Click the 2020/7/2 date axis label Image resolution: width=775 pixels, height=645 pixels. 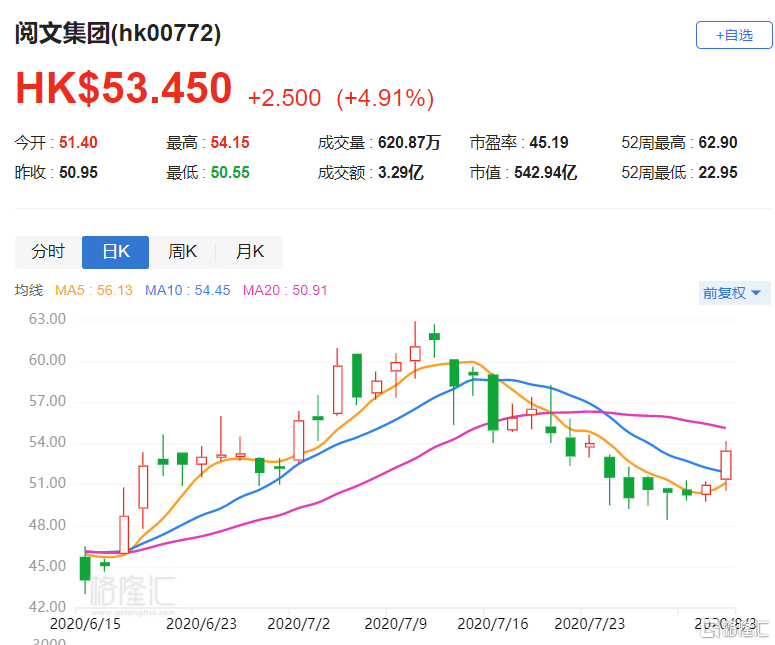299,624
